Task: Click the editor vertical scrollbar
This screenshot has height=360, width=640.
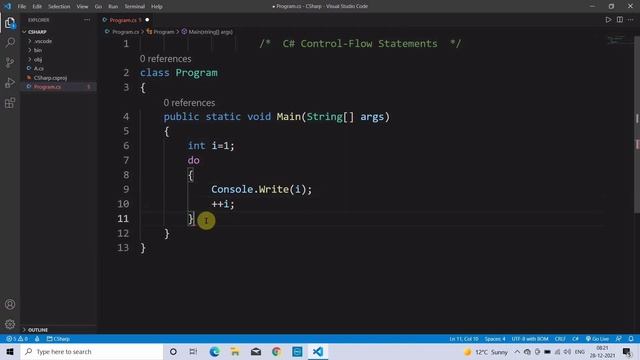Action: [x=637, y=125]
